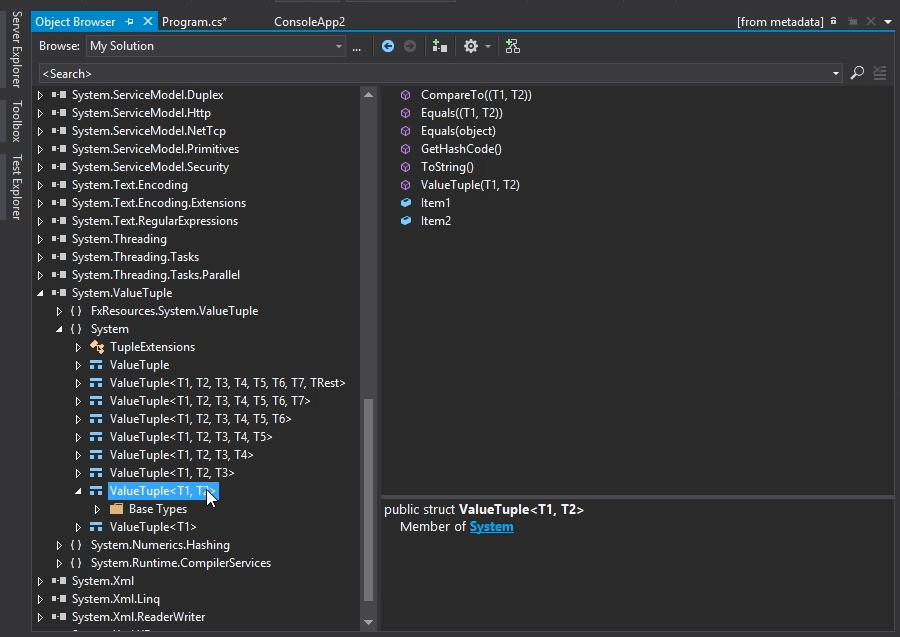Screen dimensions: 900x637
Task: Click the Item2 field icon
Action: (x=406, y=220)
